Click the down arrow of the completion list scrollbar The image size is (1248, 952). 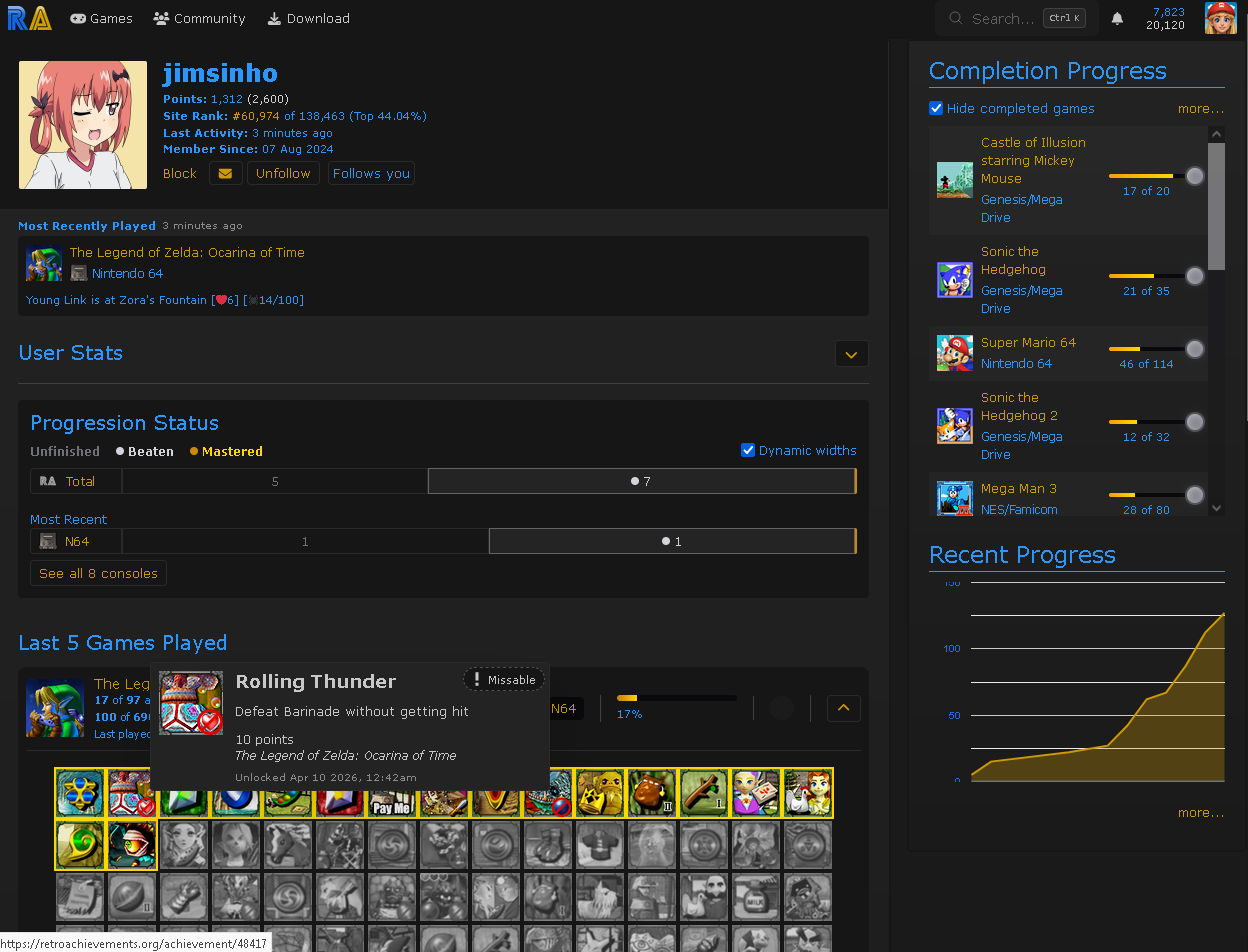coord(1216,508)
